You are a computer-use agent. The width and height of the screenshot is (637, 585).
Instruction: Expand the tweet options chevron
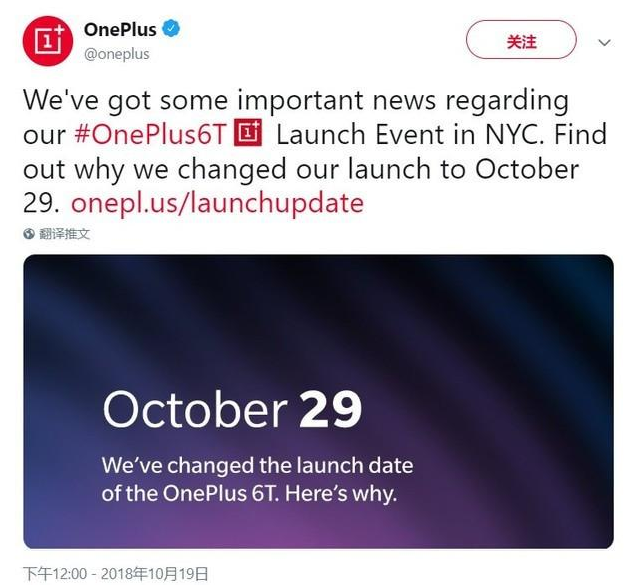click(604, 42)
